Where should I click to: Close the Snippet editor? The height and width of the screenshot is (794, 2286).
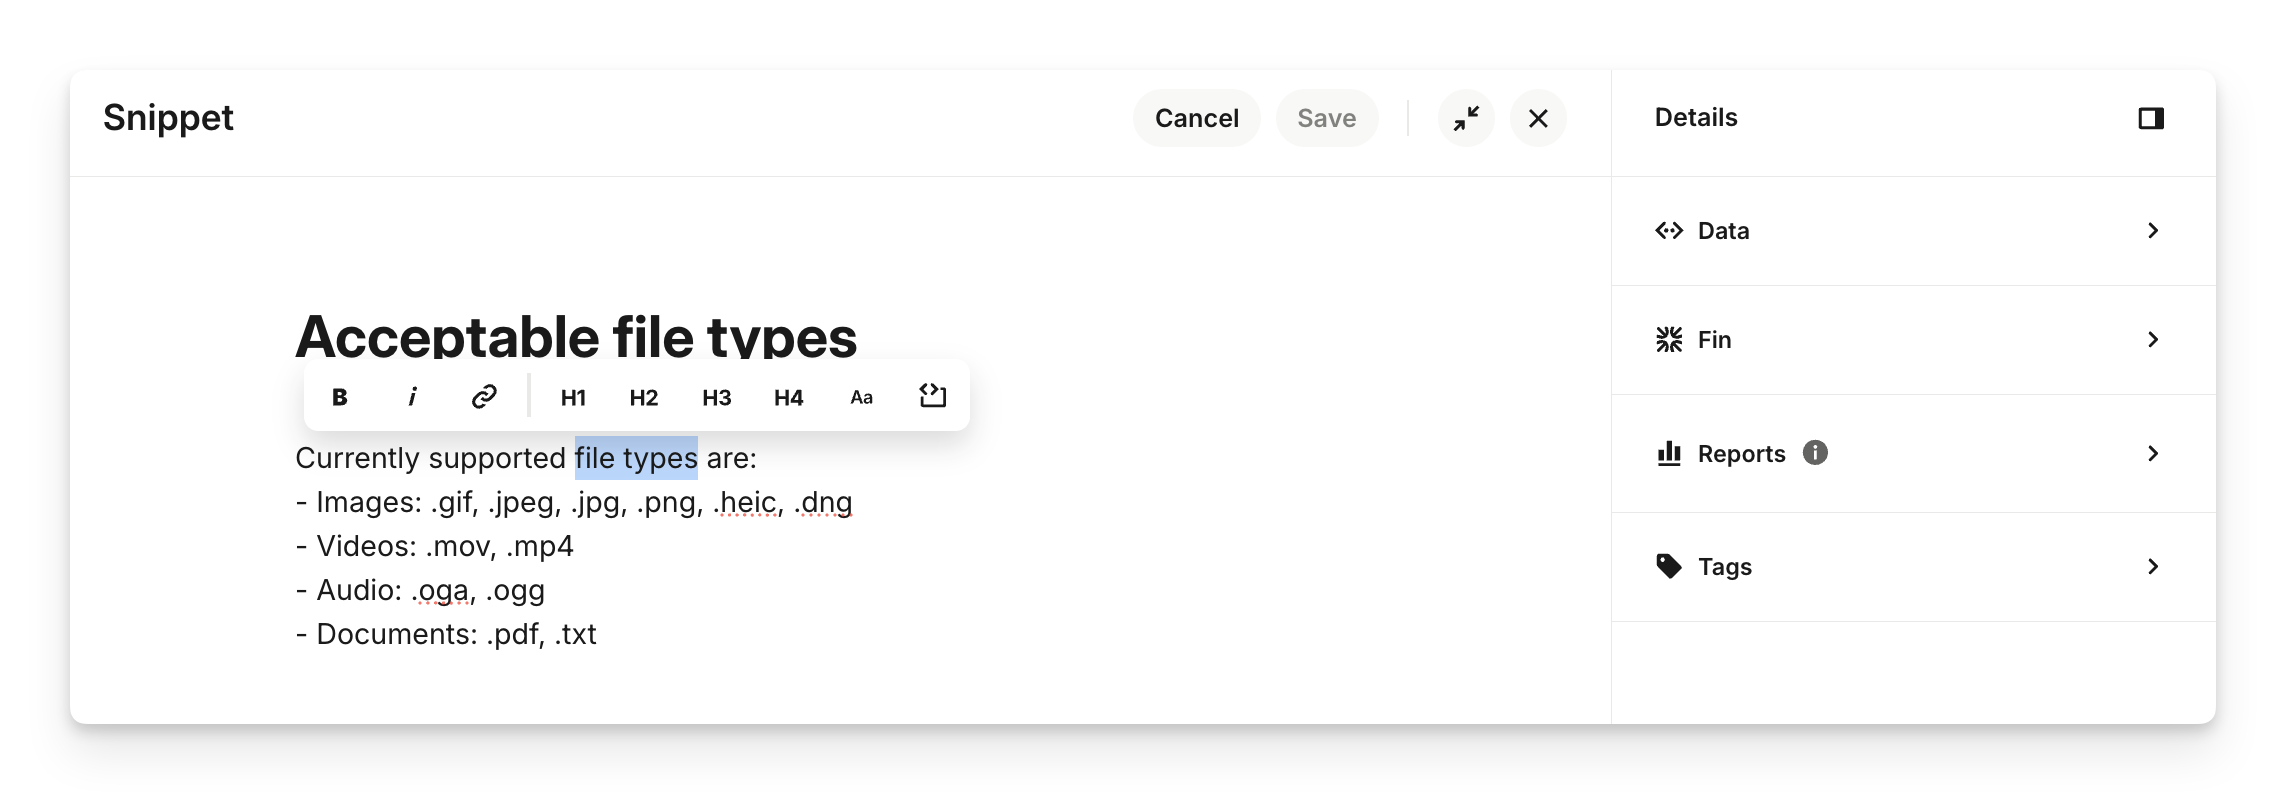[x=1538, y=119]
